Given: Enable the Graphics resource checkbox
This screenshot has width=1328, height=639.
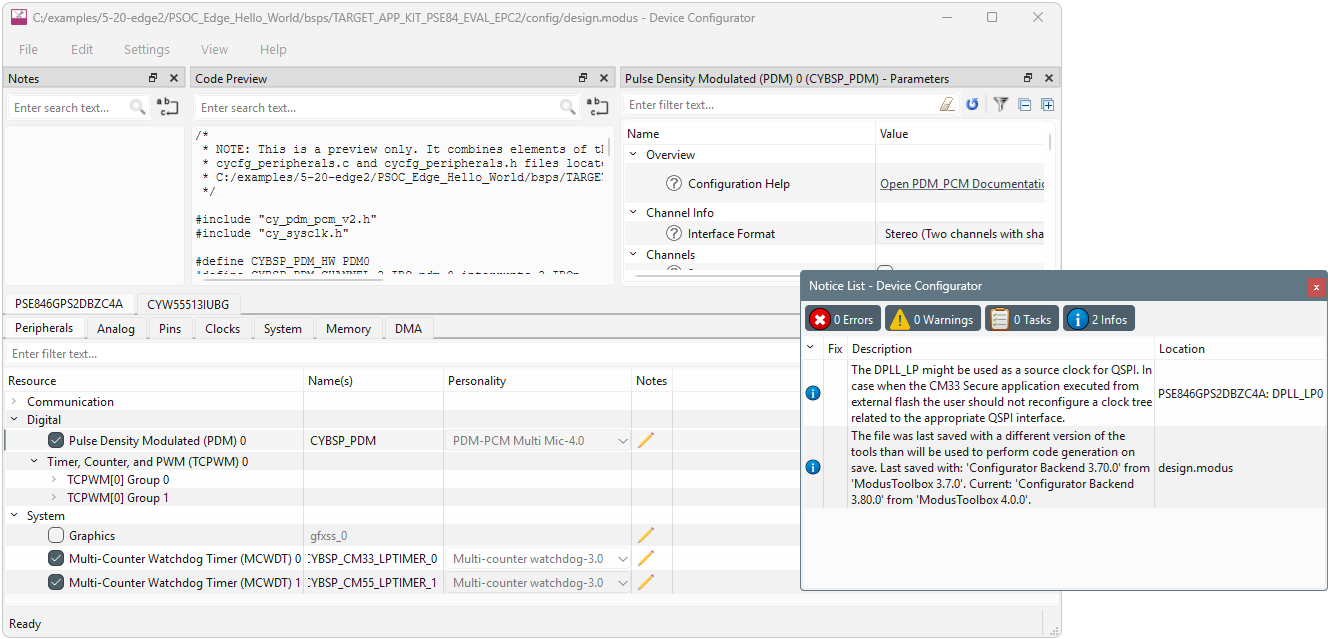Looking at the screenshot, I should pos(56,536).
